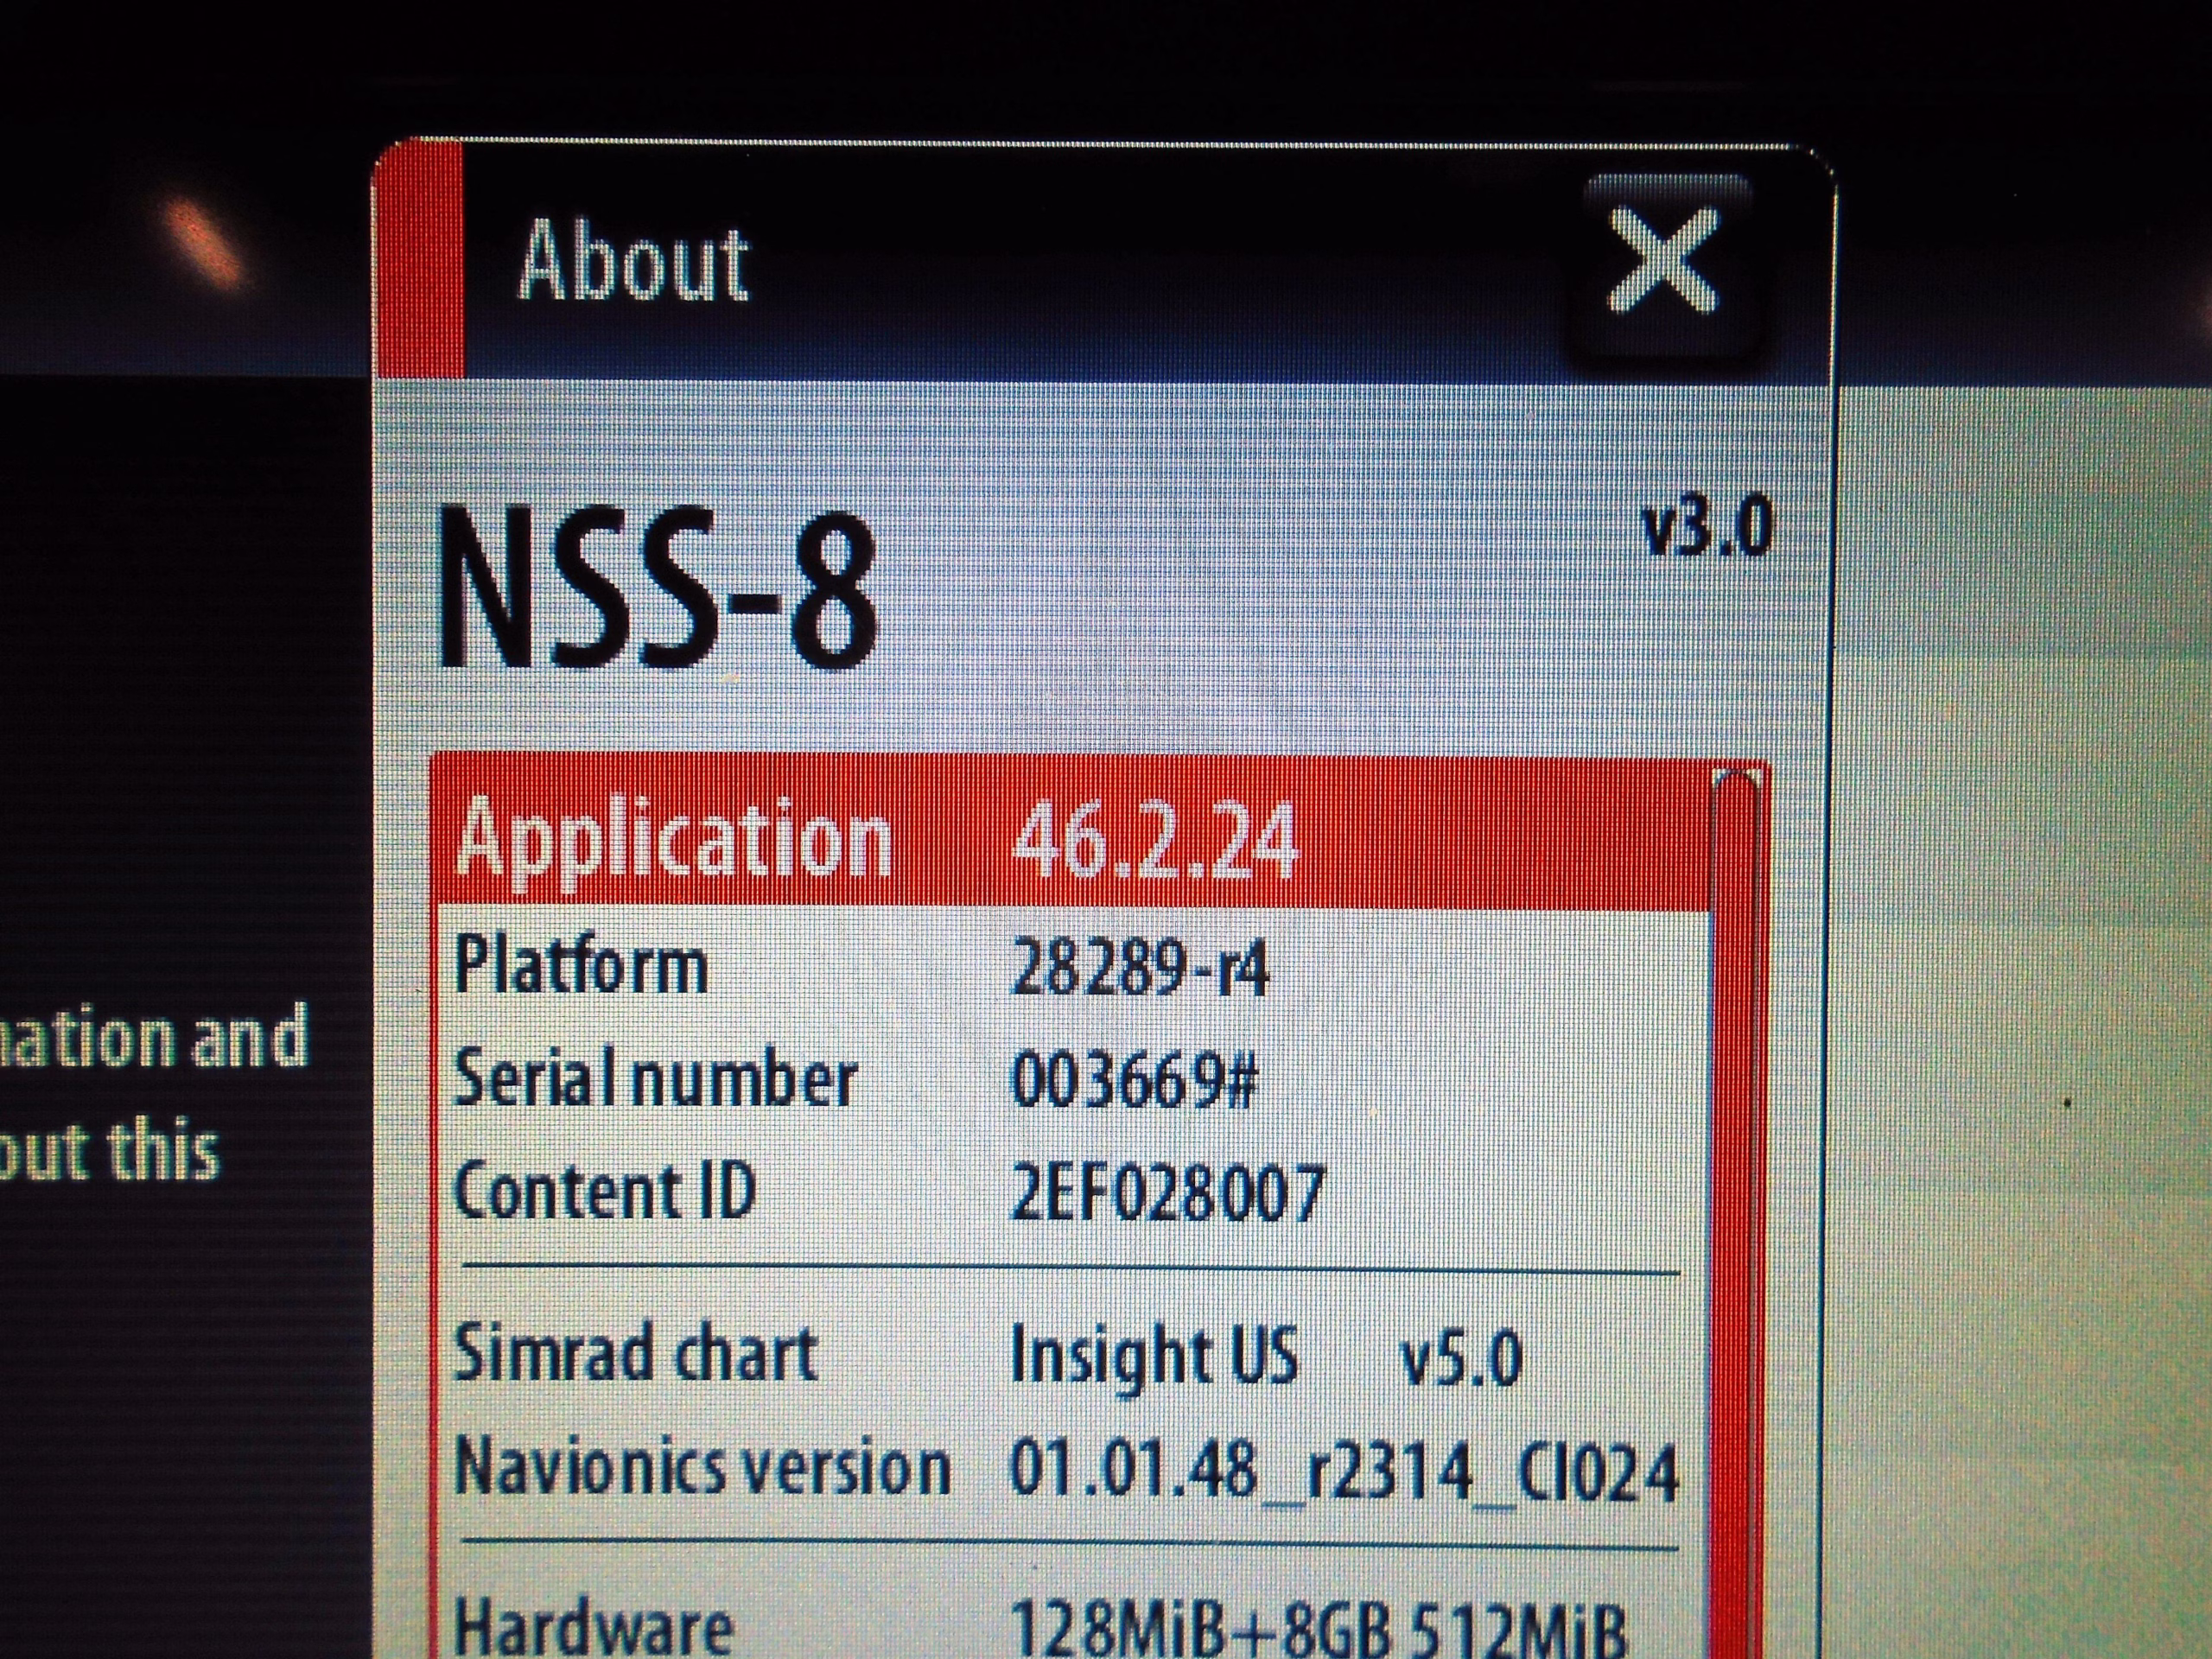The height and width of the screenshot is (1659, 2212).
Task: Click the red list scrollbar
Action: coord(1737,1200)
